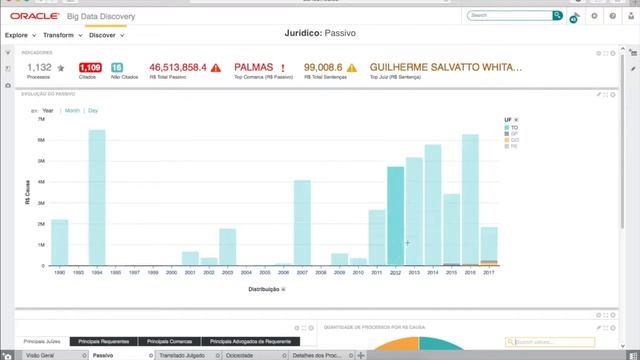Screen dimensions: 640x360
Task: Open Indicadores panel gear options
Action: coord(613,53)
